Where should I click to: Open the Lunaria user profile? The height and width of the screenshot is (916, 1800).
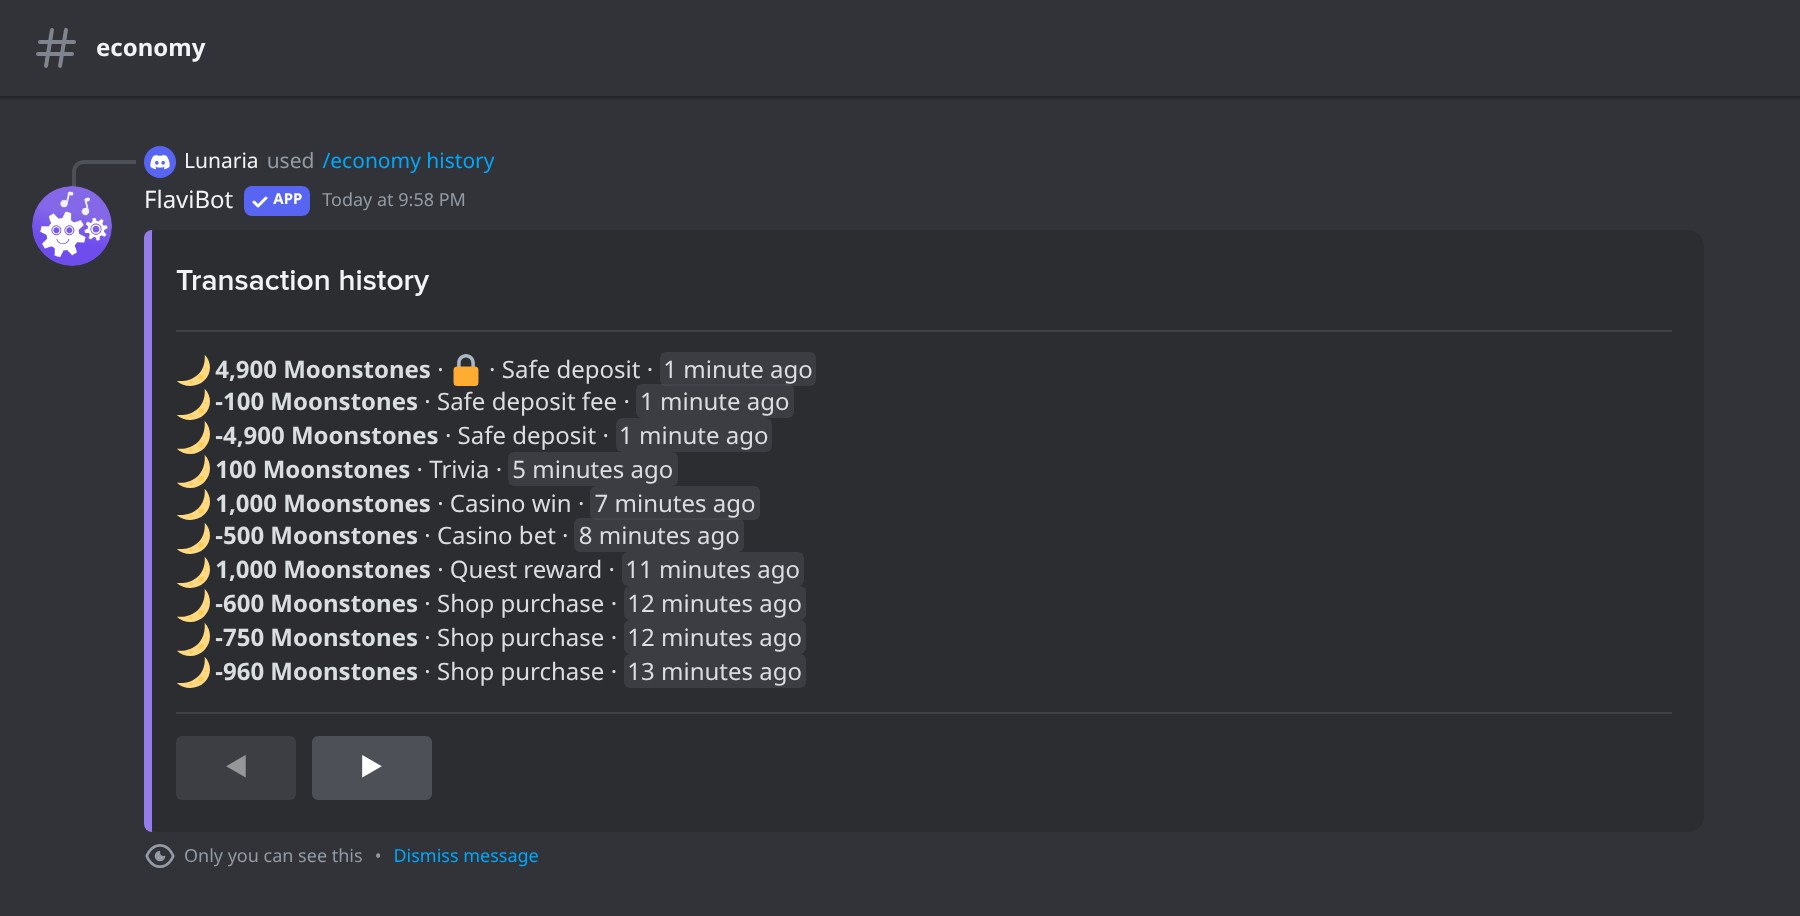click(x=221, y=161)
